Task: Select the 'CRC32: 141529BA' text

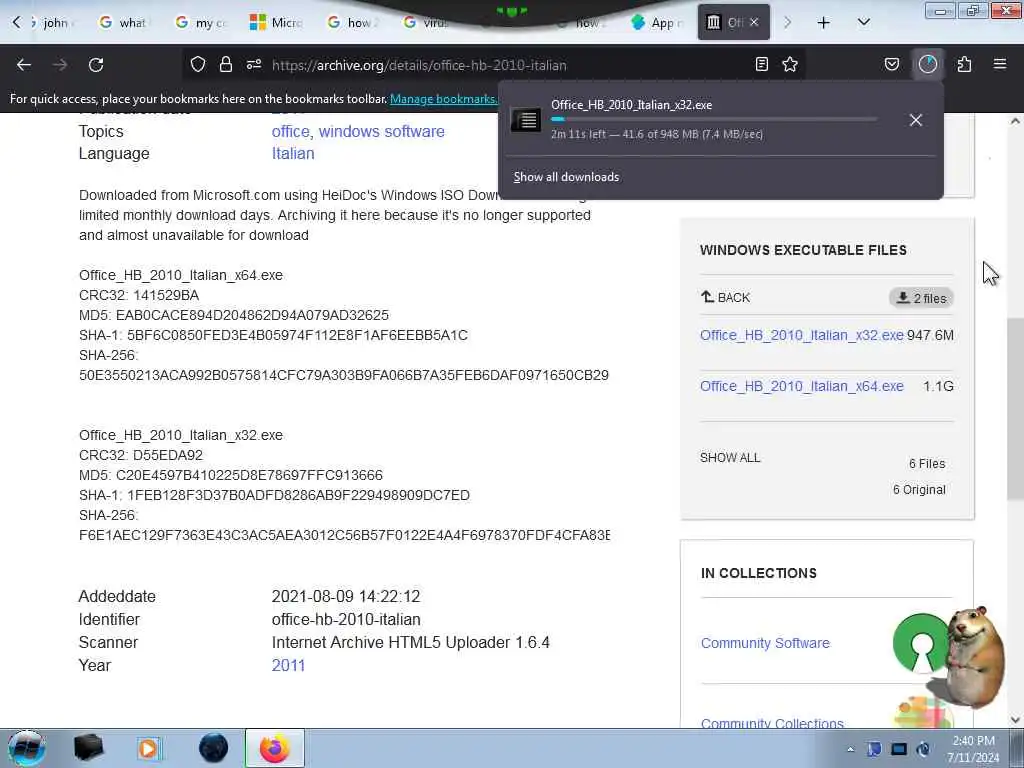Action: pos(139,295)
